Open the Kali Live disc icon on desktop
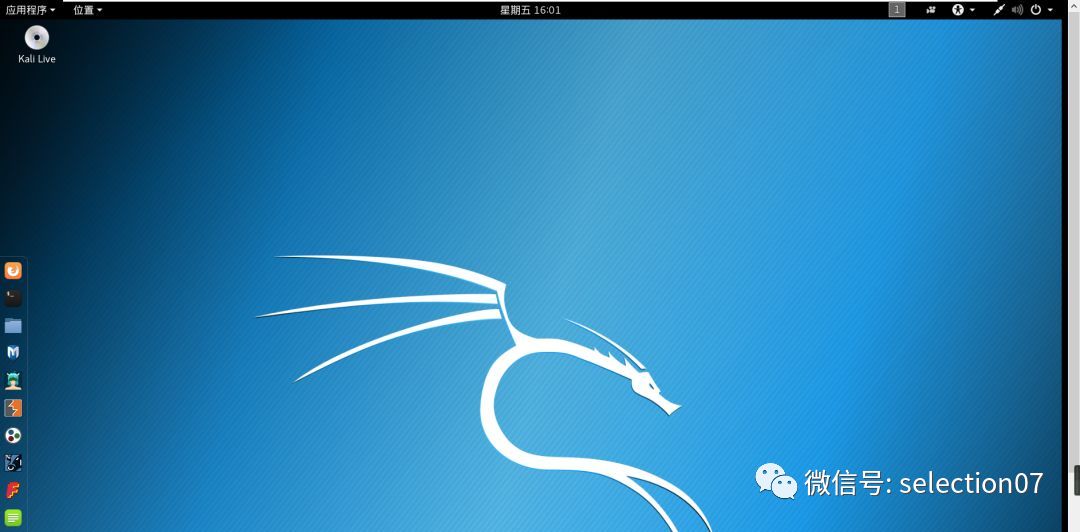Viewport: 1080px width, 532px height. 37,38
